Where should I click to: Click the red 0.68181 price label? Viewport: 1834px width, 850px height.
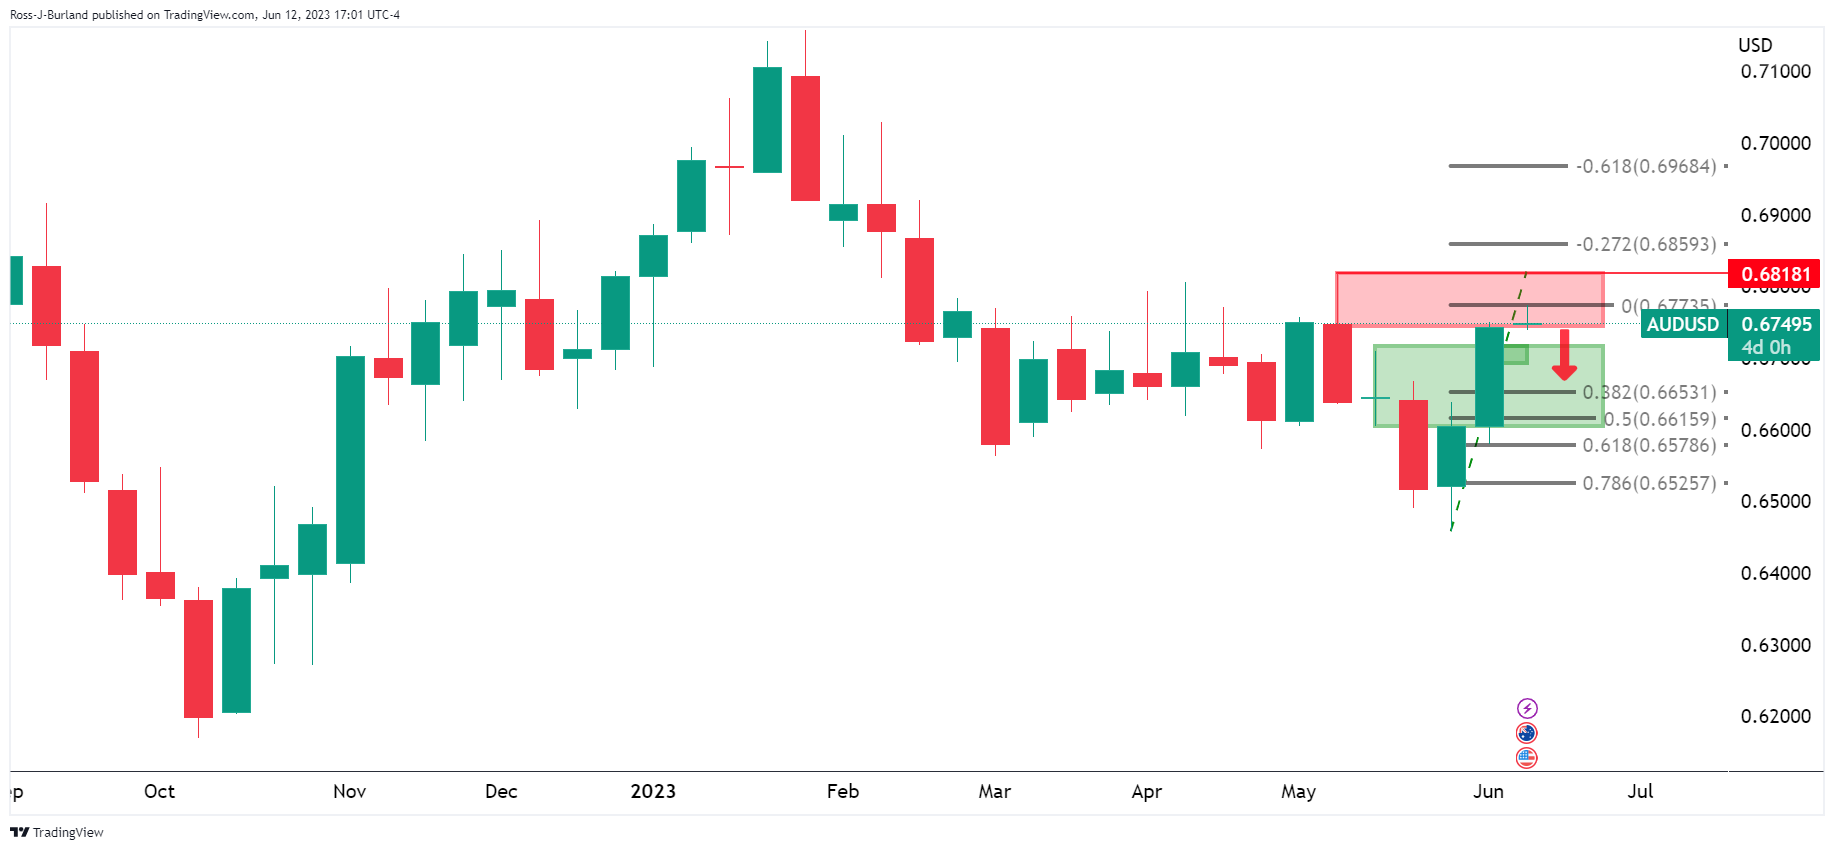point(1775,274)
